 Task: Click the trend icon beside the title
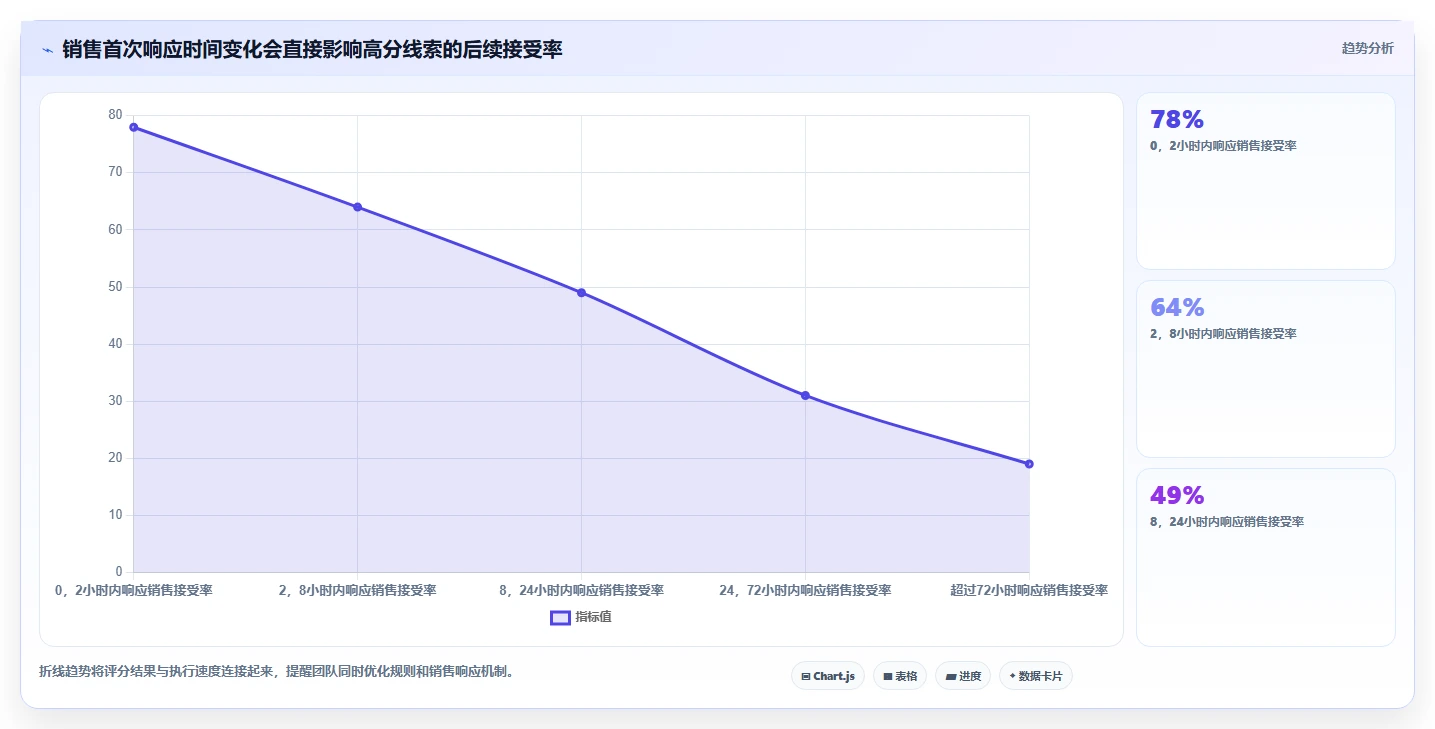47,49
